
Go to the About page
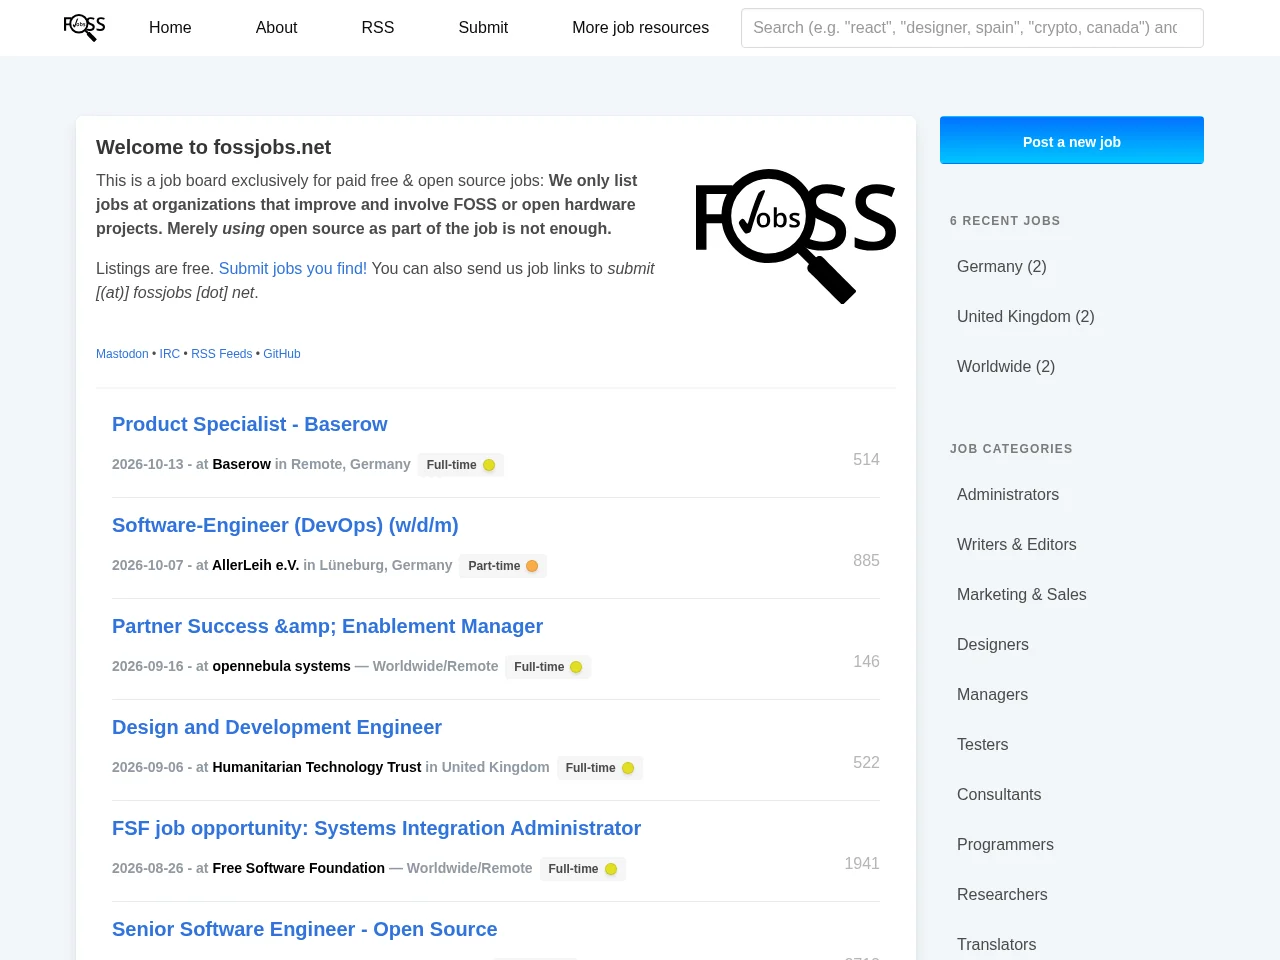276,28
